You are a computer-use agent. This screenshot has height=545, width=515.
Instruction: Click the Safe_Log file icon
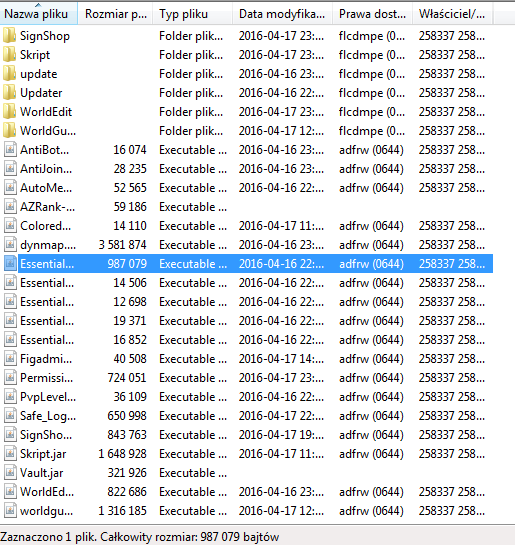point(10,416)
